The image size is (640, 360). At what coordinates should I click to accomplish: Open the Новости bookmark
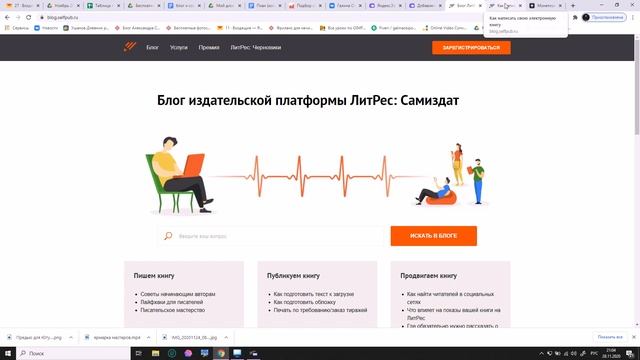pyautogui.click(x=46, y=28)
